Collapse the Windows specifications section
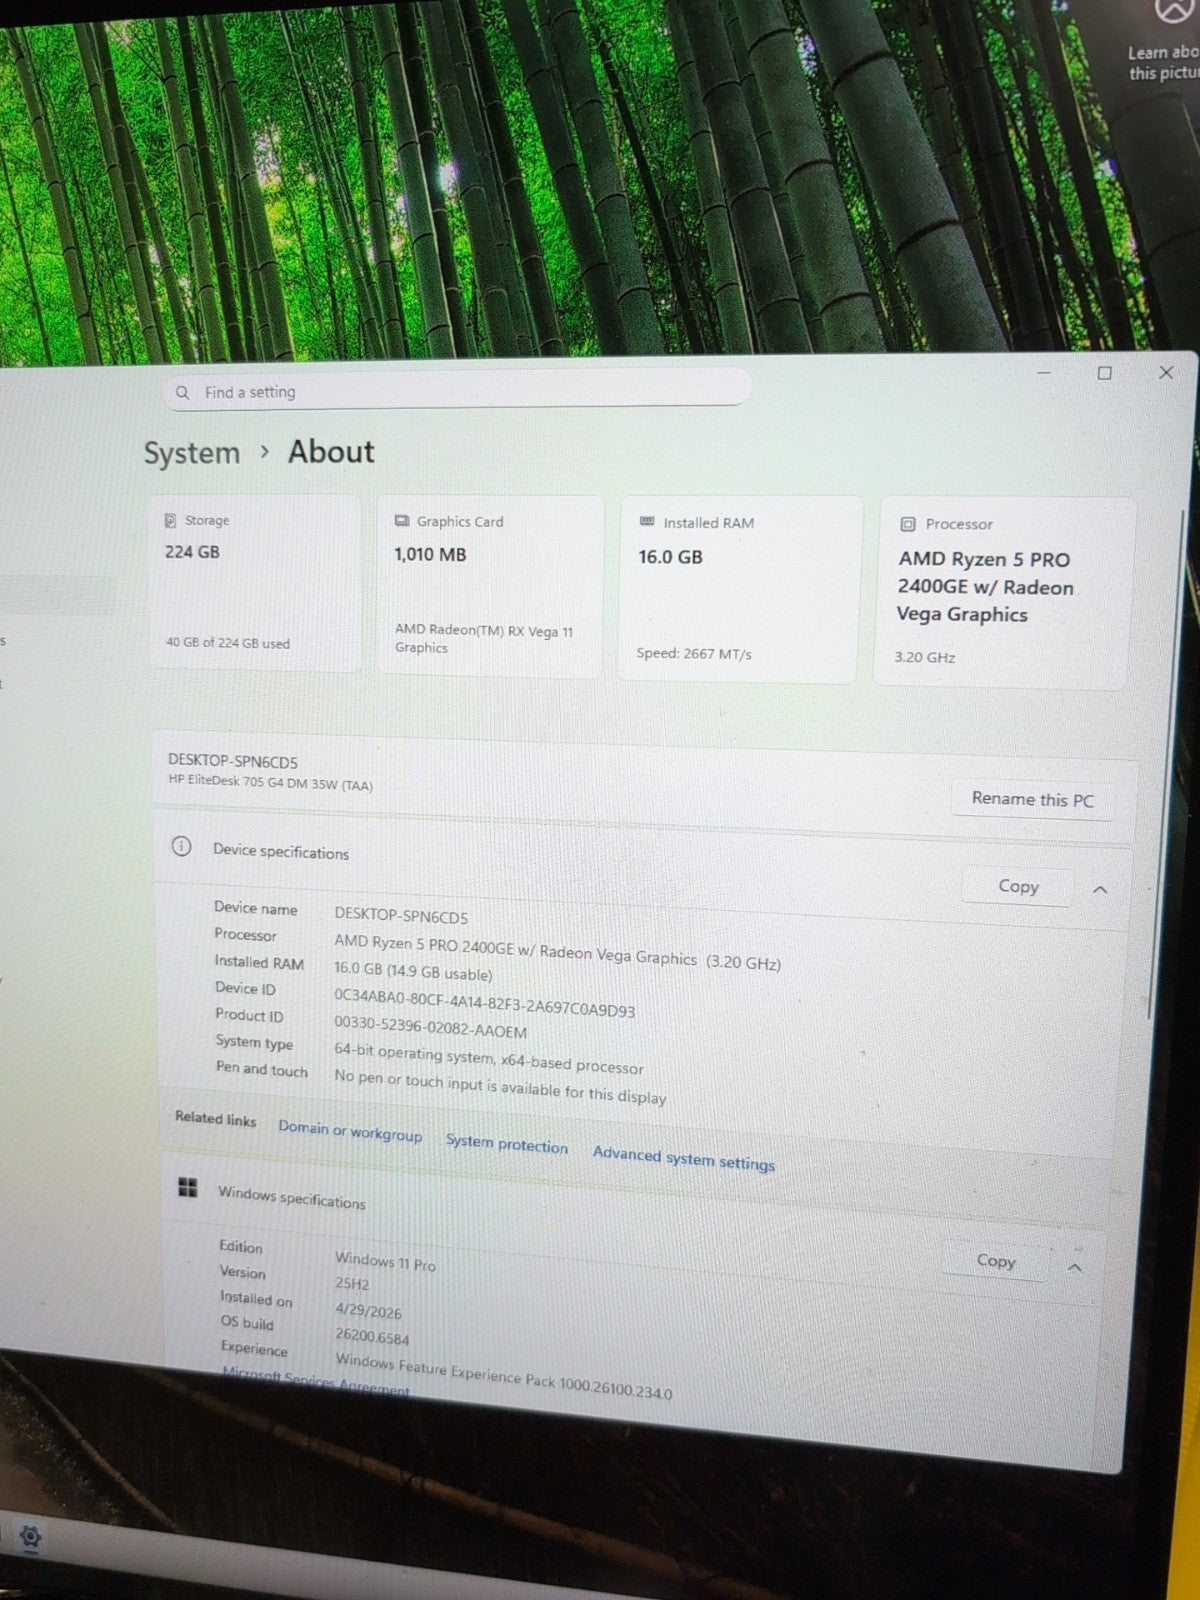 tap(1075, 1267)
